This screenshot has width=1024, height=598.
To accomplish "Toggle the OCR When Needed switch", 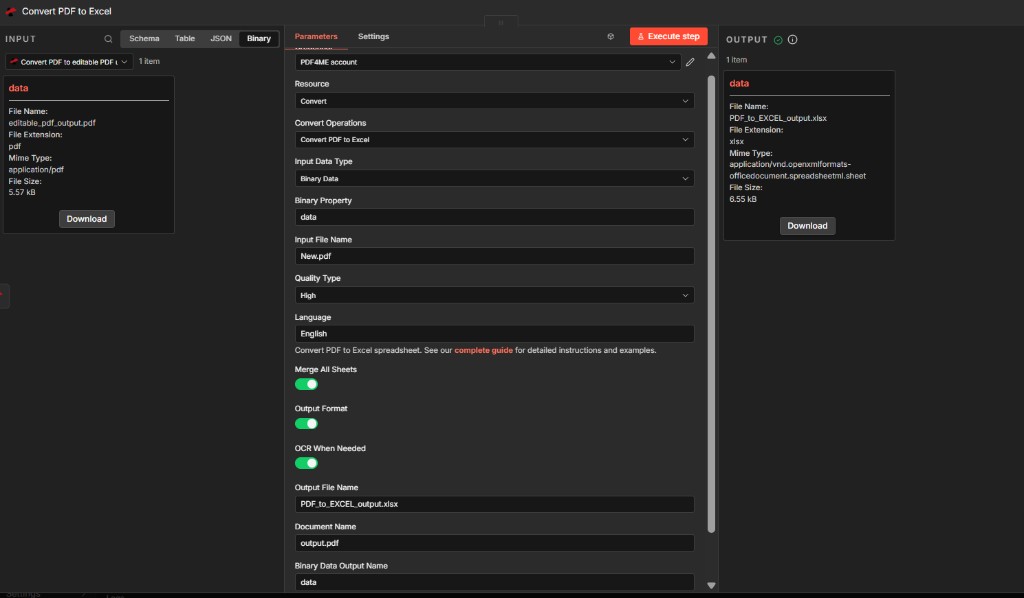I will click(306, 463).
